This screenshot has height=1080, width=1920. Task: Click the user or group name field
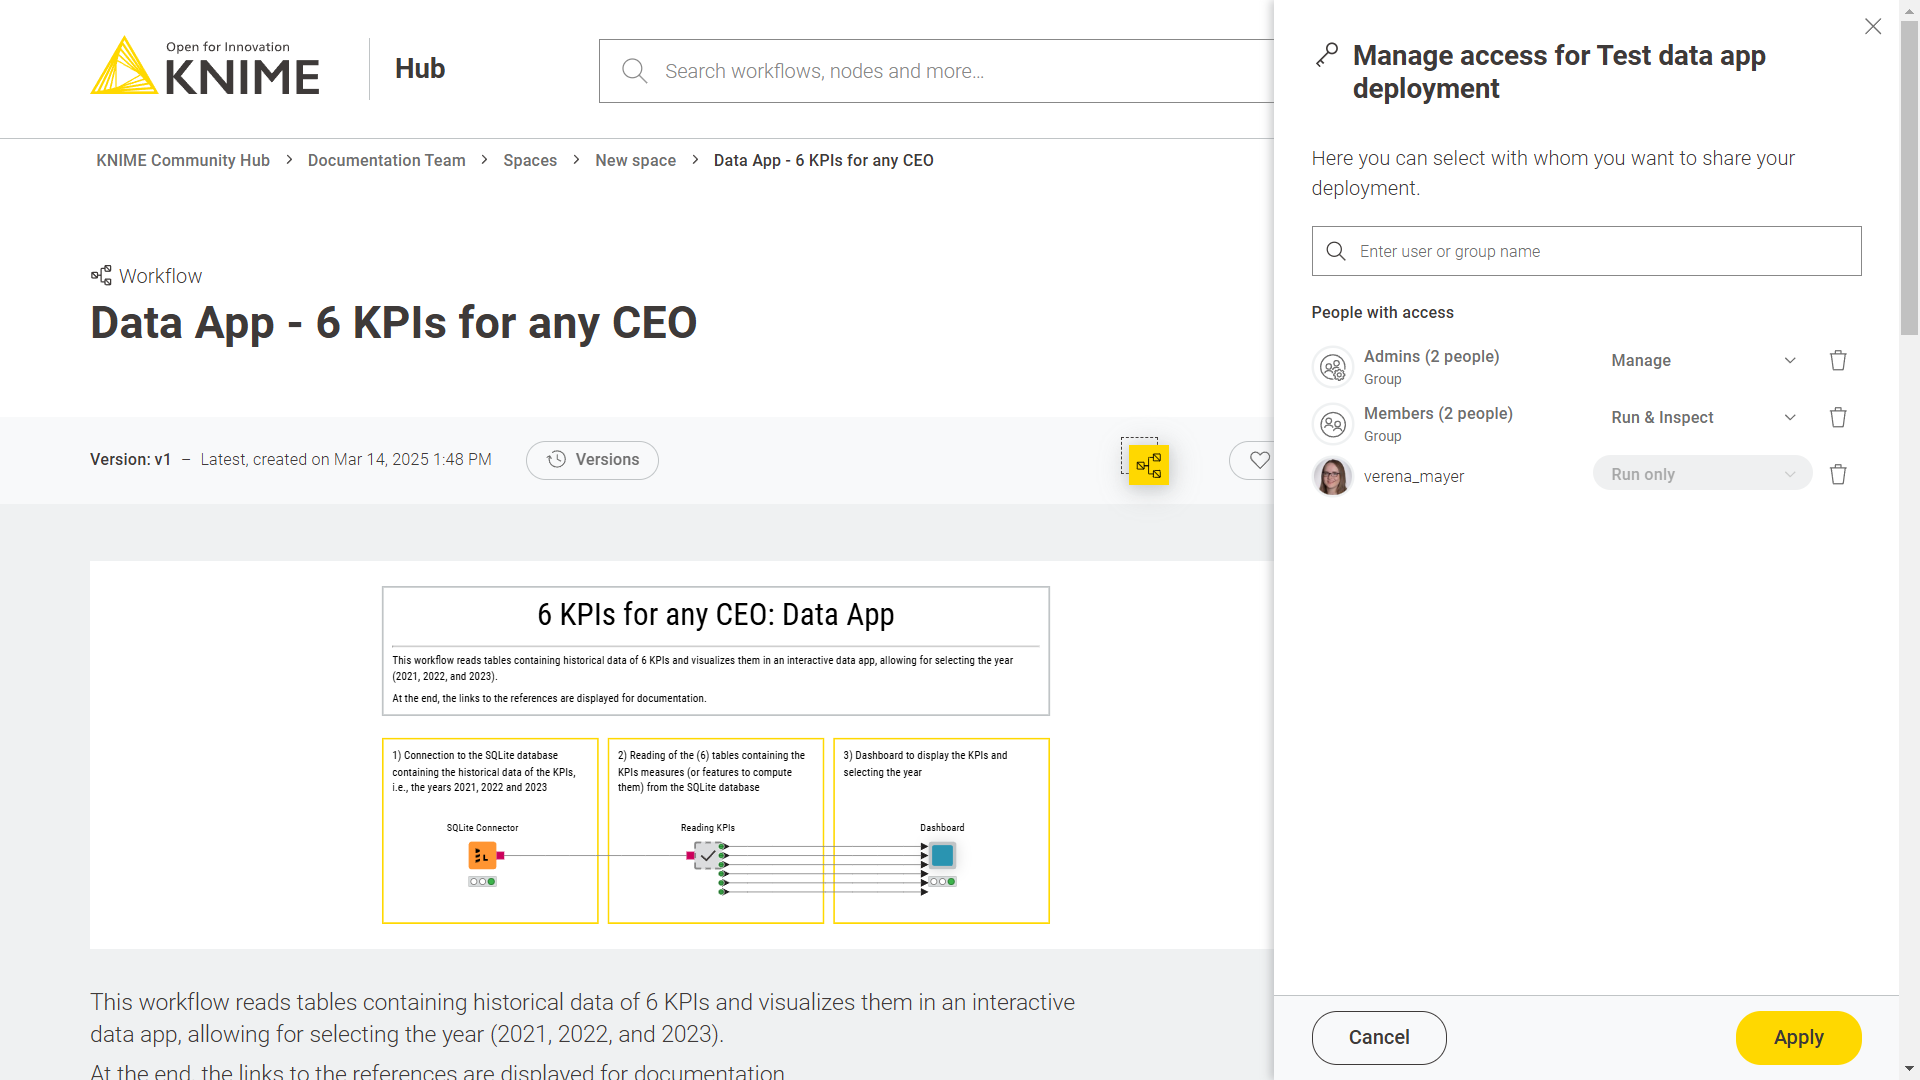pyautogui.click(x=1600, y=252)
